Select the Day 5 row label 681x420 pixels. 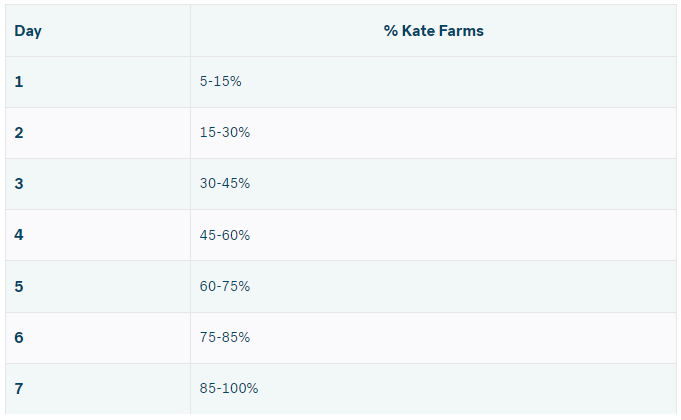pyautogui.click(x=19, y=287)
